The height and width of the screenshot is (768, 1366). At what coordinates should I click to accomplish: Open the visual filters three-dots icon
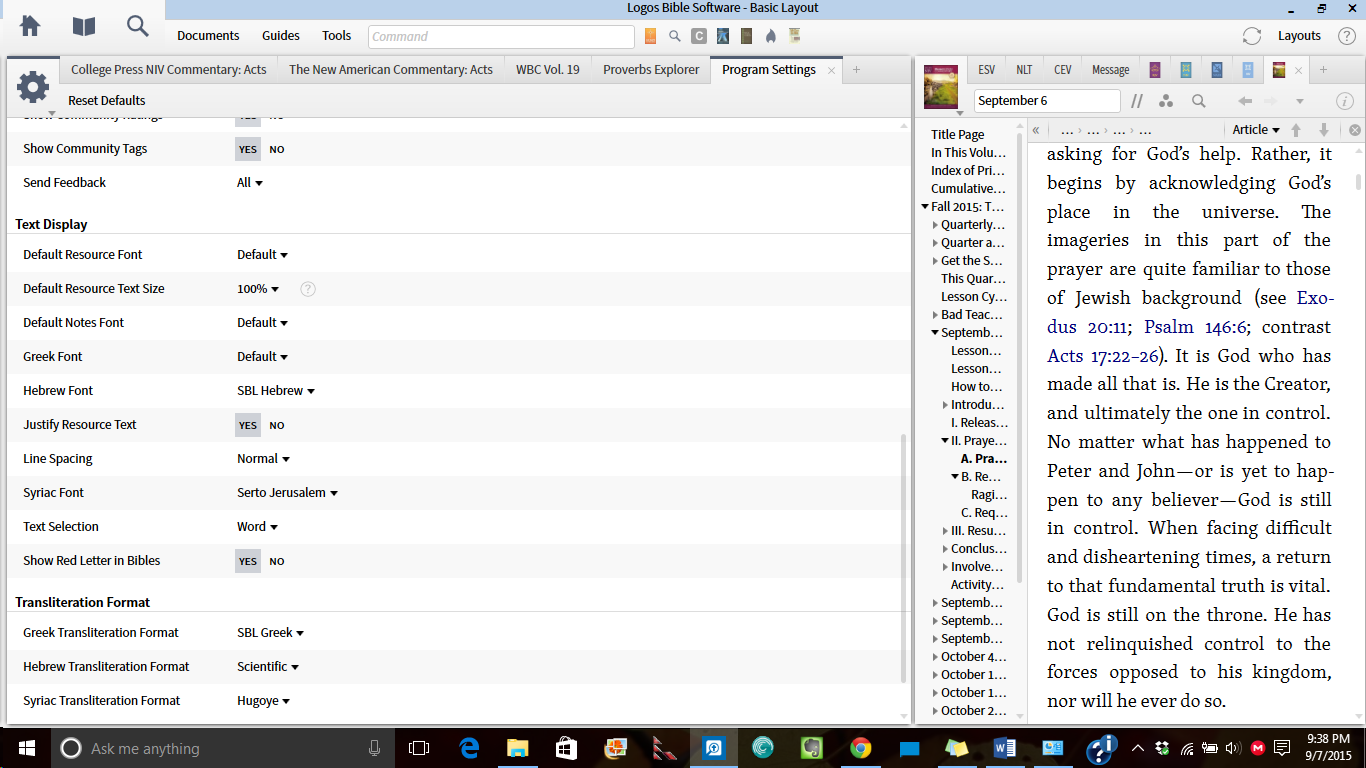click(x=1166, y=101)
